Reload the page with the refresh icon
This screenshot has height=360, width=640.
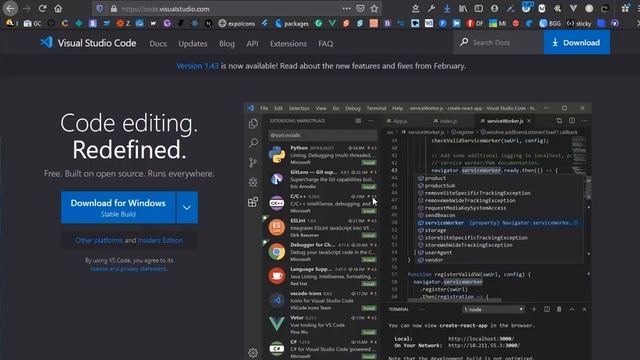click(42, 9)
